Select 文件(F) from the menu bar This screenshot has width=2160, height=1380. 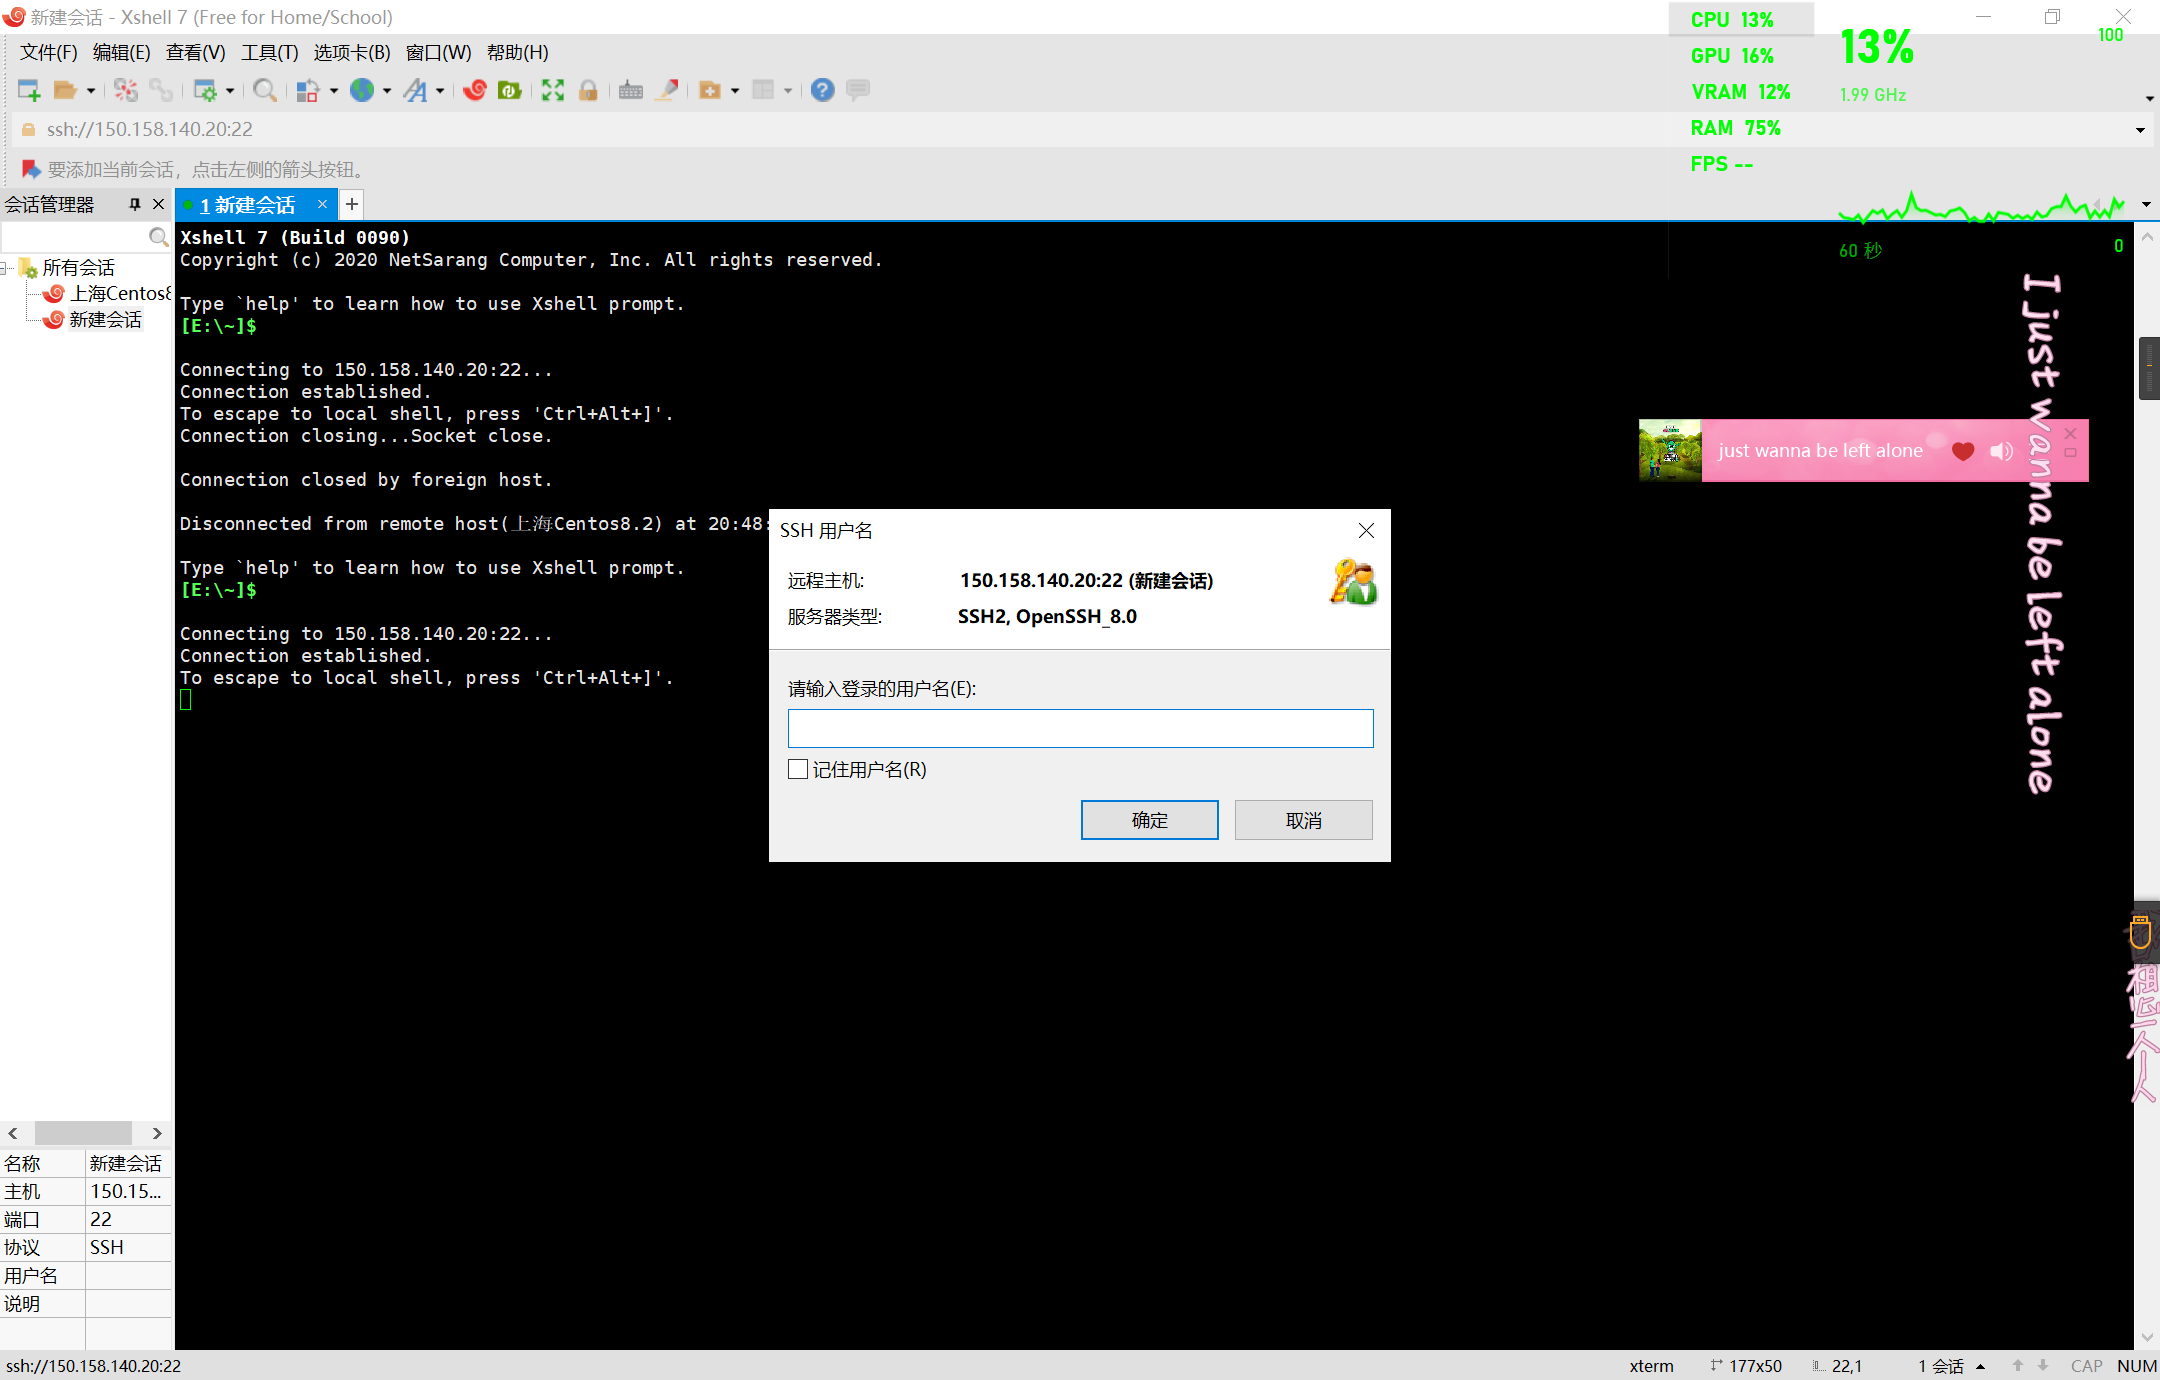point(46,52)
